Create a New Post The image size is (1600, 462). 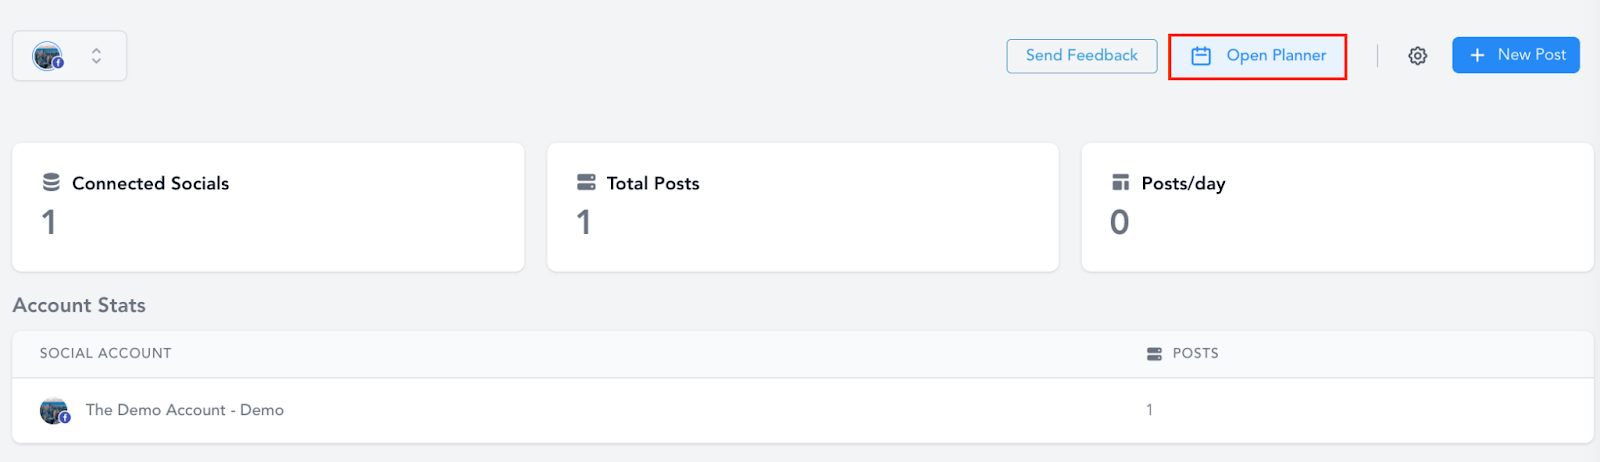tap(1516, 55)
